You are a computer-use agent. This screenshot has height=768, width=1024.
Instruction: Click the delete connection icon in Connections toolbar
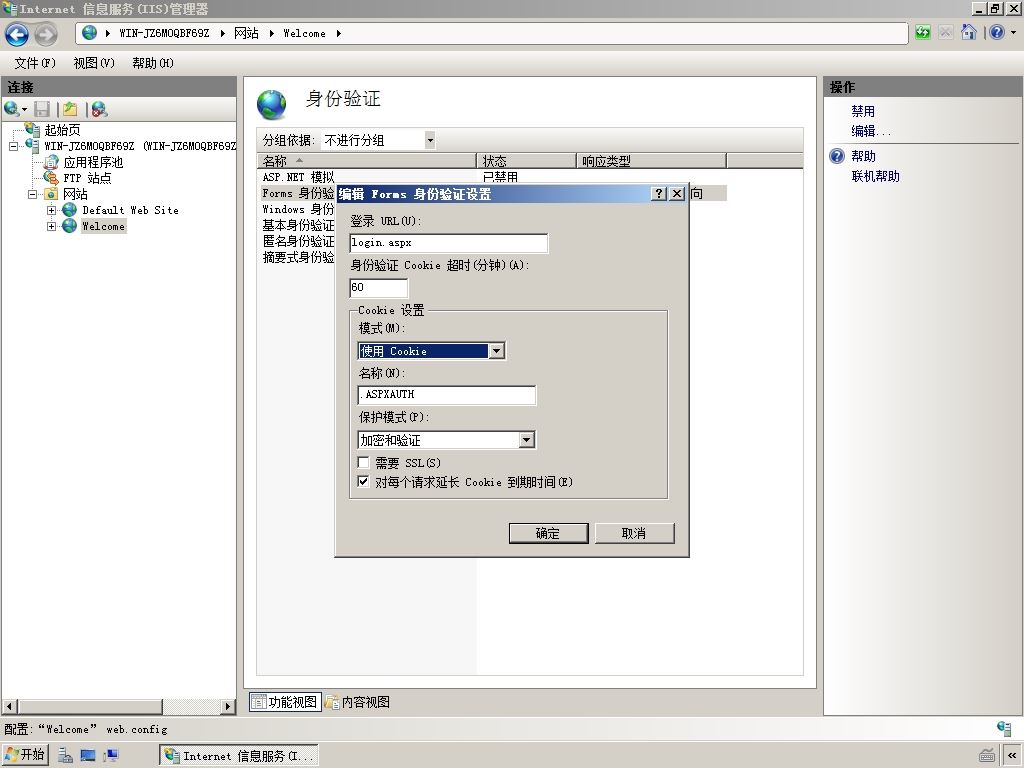(x=99, y=109)
